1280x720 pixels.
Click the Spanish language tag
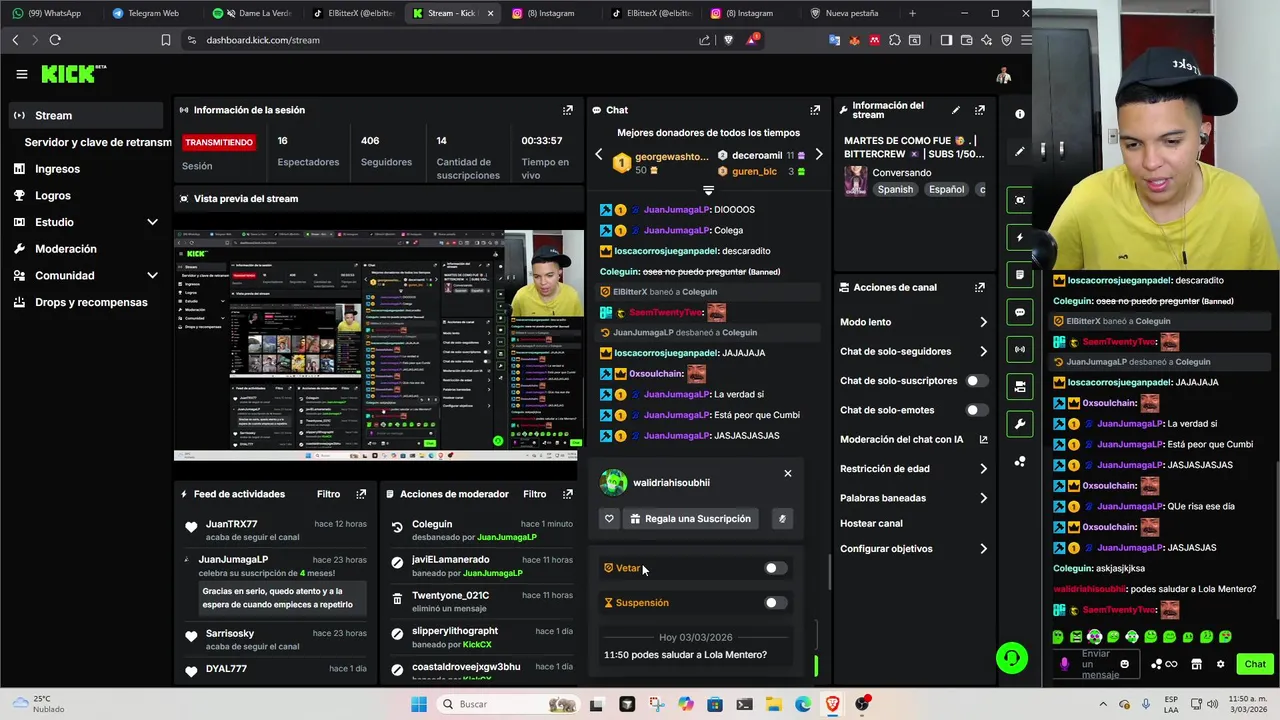click(x=895, y=190)
